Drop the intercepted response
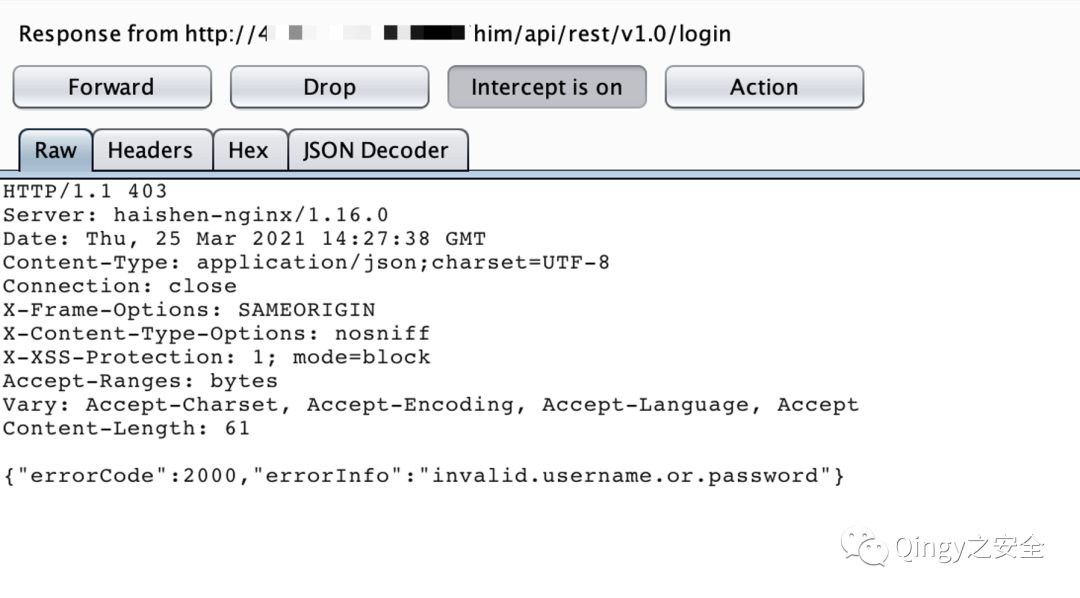 pyautogui.click(x=329, y=87)
